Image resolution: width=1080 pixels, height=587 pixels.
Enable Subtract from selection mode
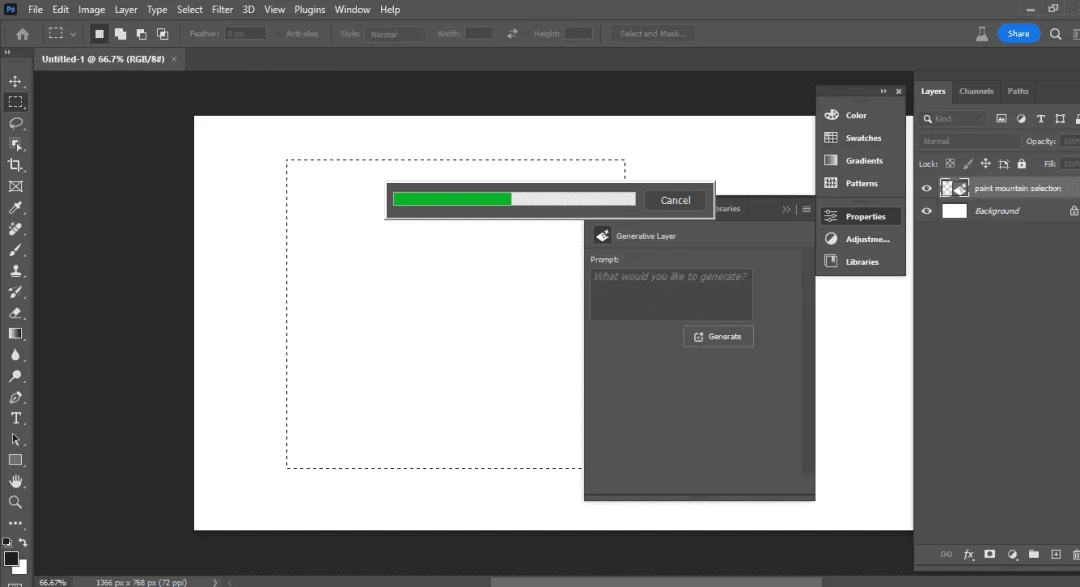tap(141, 34)
